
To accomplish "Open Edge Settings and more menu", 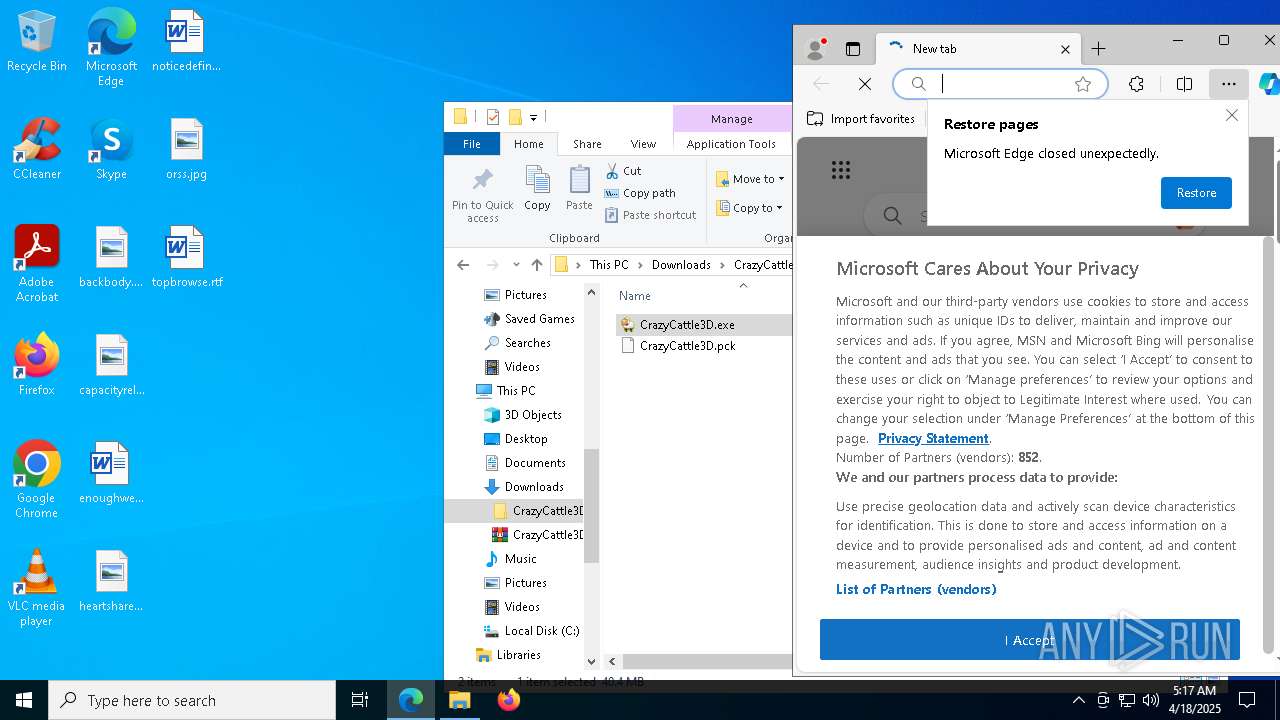I will click(x=1229, y=84).
